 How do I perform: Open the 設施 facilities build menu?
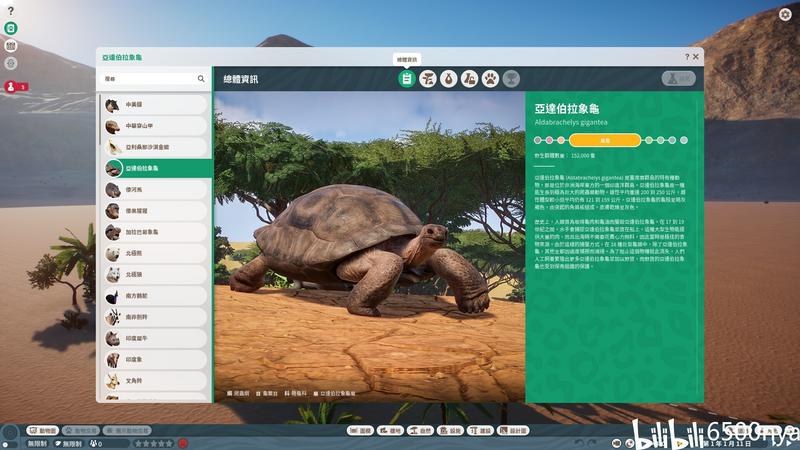[x=451, y=431]
